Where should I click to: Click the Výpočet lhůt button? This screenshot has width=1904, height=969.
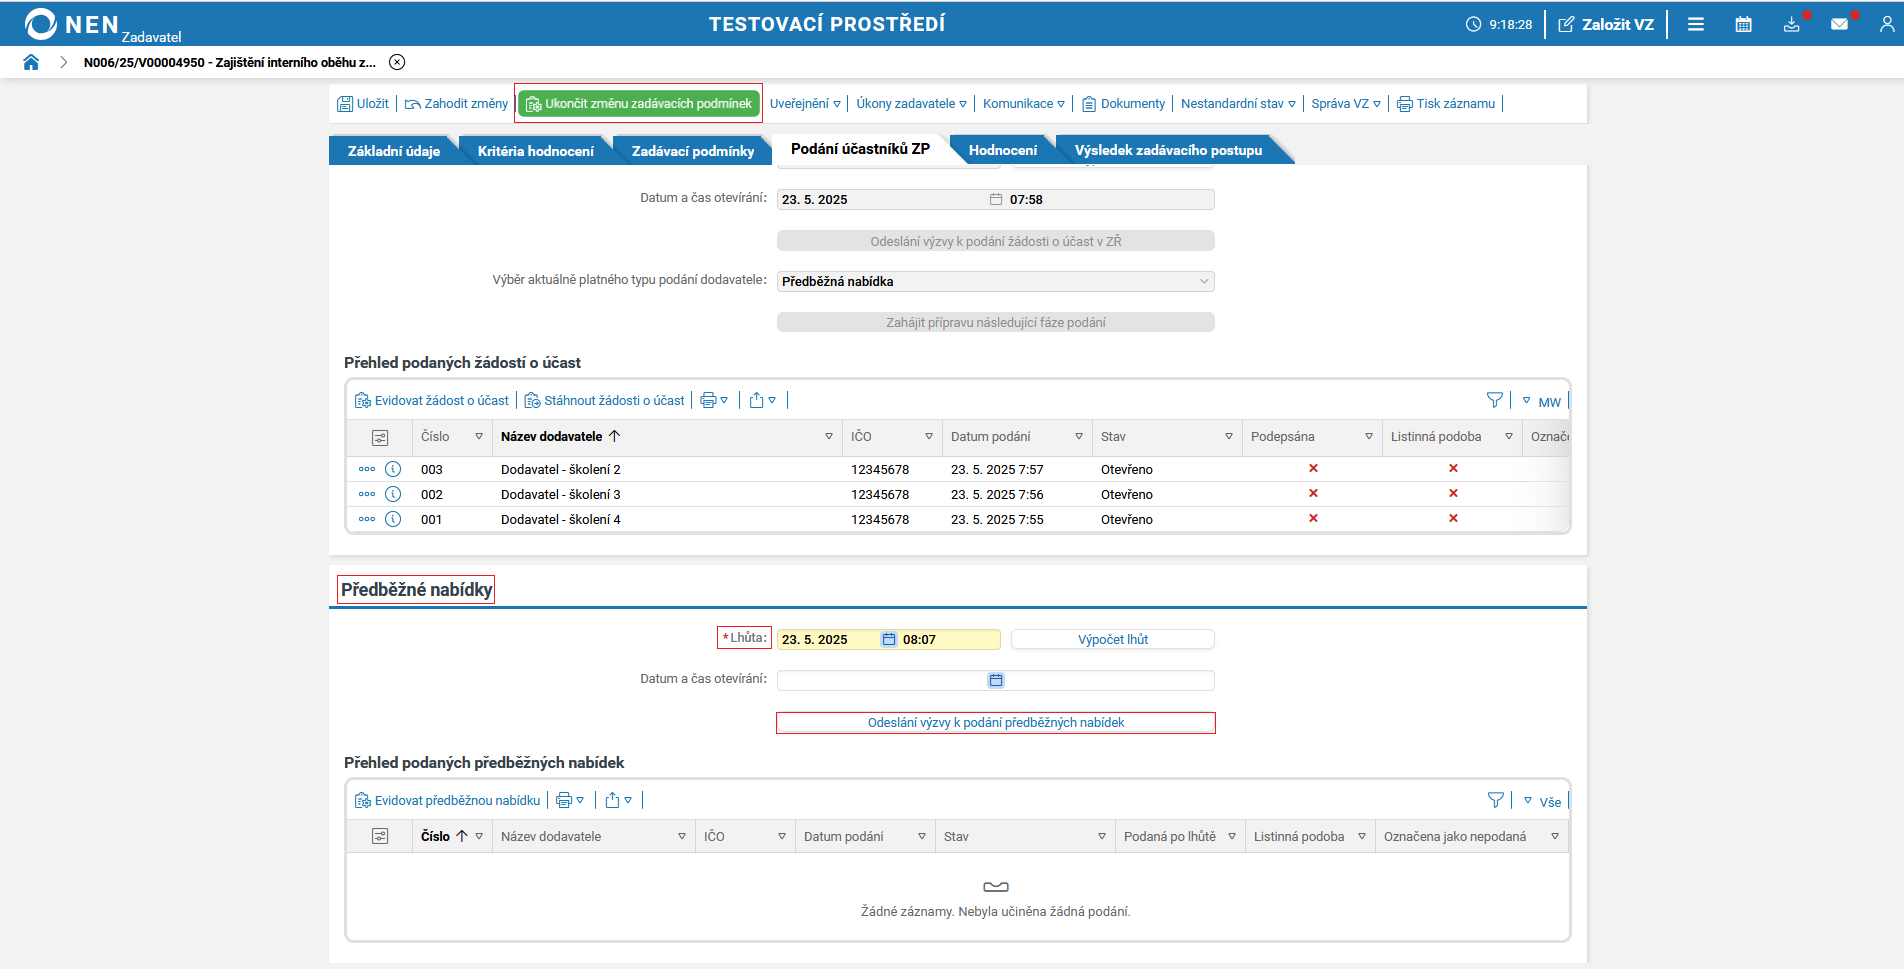click(1112, 640)
